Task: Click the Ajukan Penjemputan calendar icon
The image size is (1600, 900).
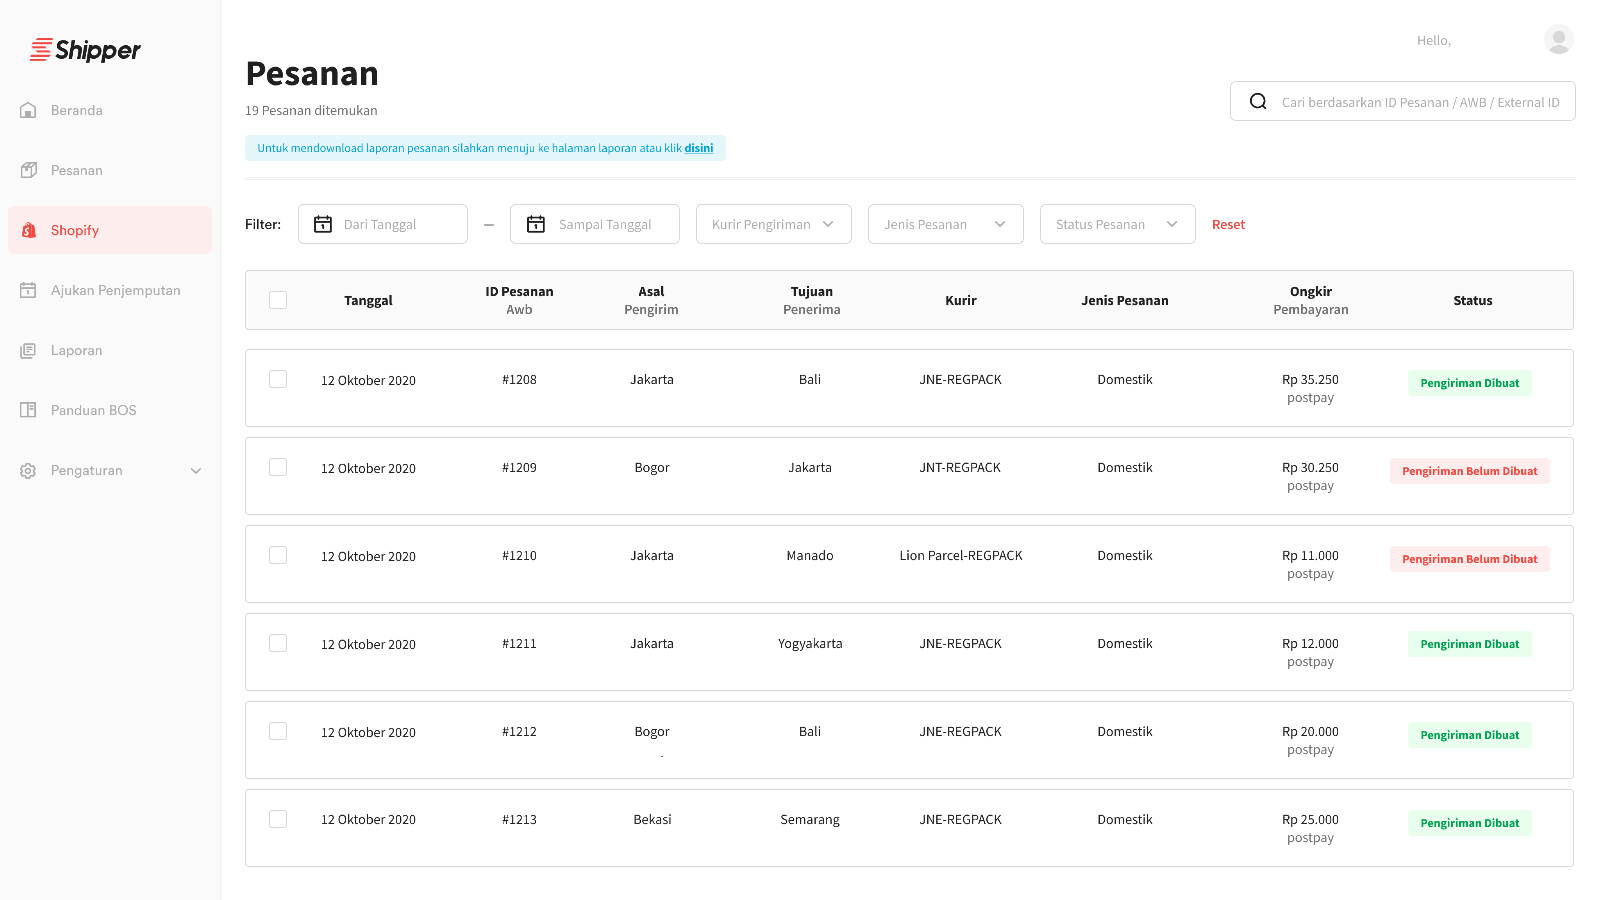Action: (x=28, y=290)
